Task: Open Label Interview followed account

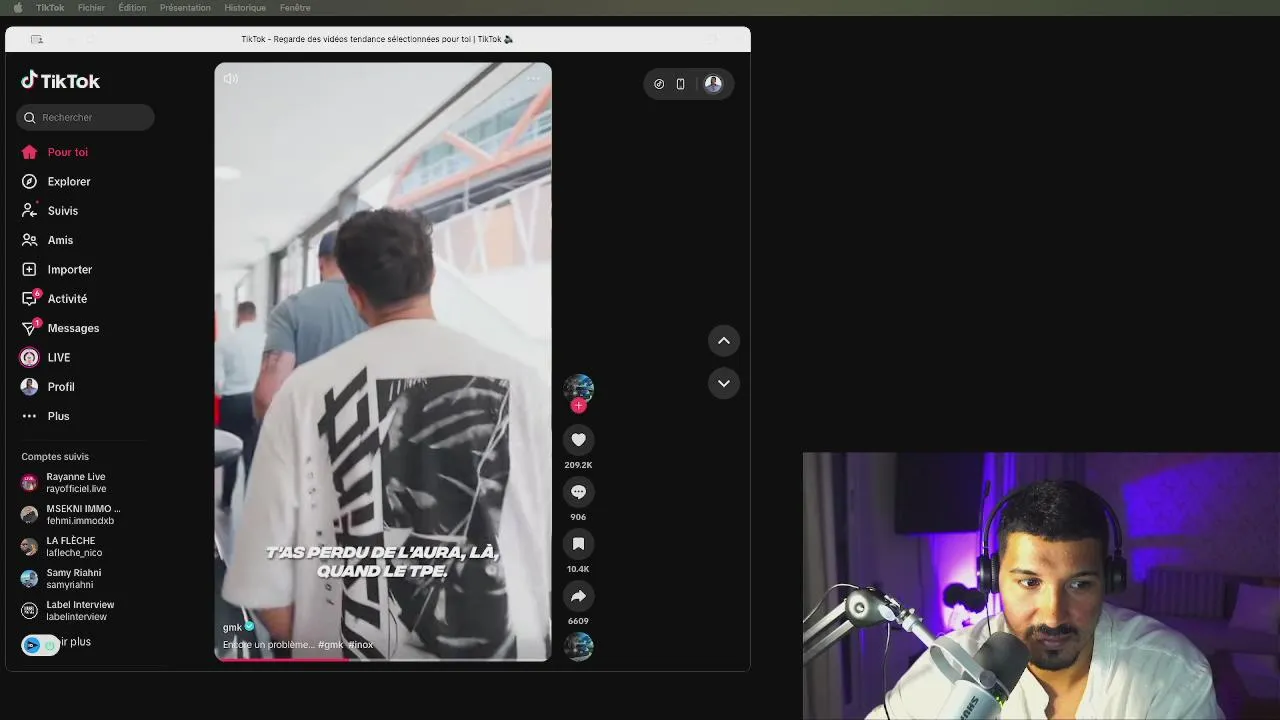Action: tap(70, 611)
